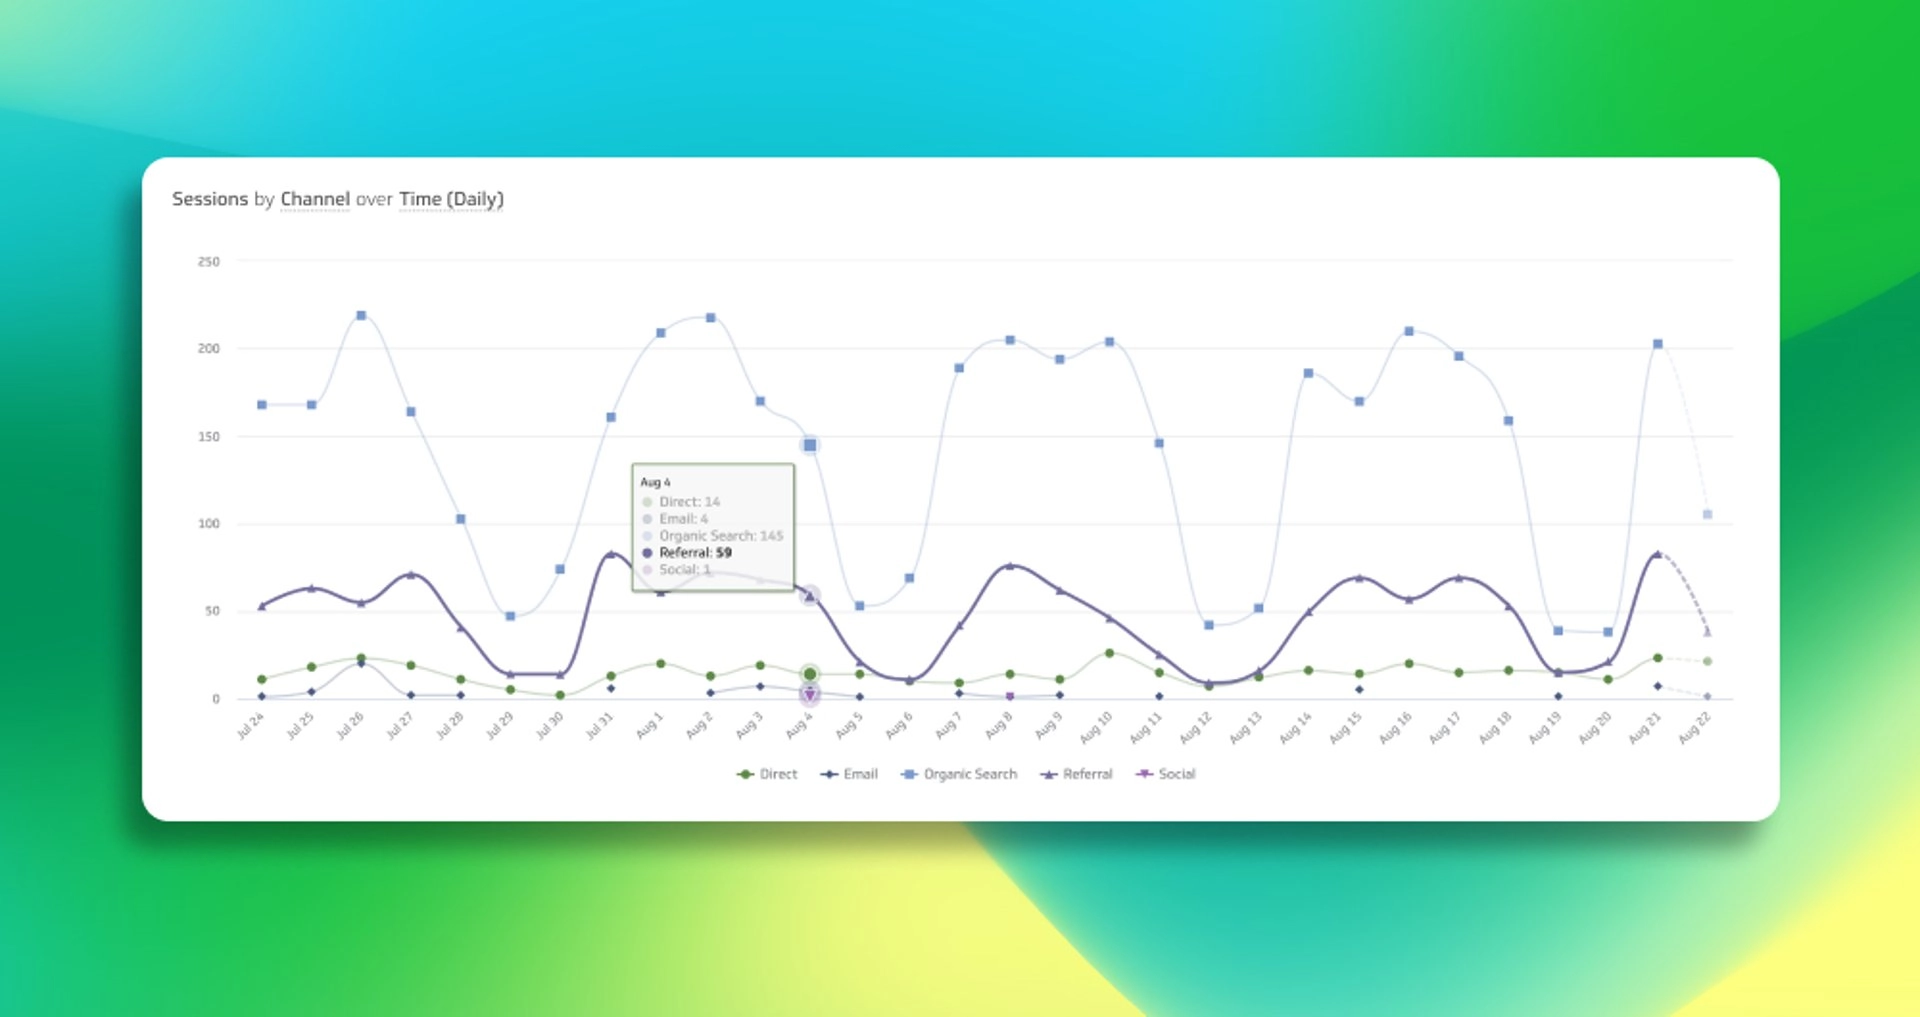Open the Channel dimension selector in title

[x=315, y=199]
